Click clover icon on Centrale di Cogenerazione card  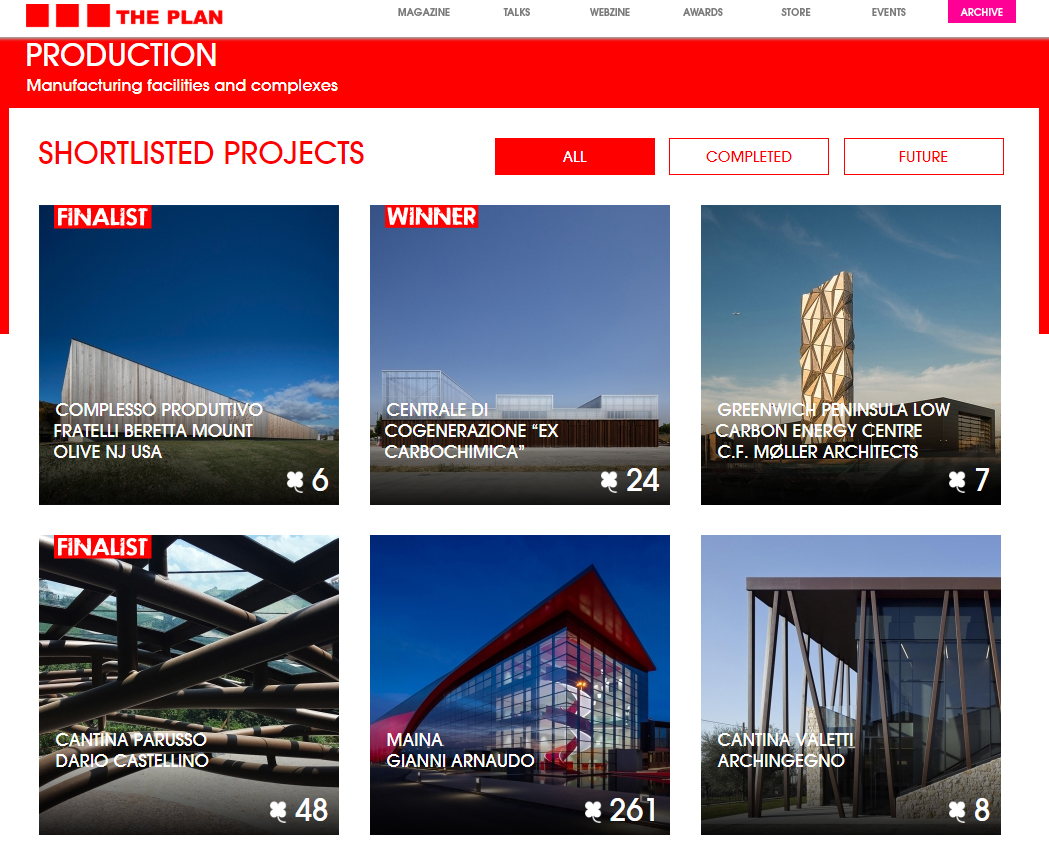[x=610, y=481]
